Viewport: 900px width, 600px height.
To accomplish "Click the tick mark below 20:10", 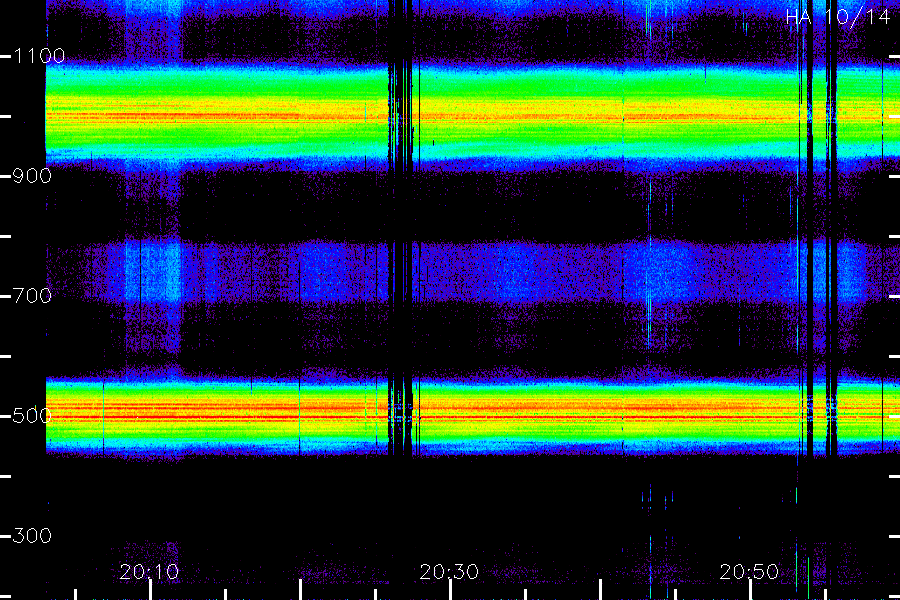I will 150,590.
